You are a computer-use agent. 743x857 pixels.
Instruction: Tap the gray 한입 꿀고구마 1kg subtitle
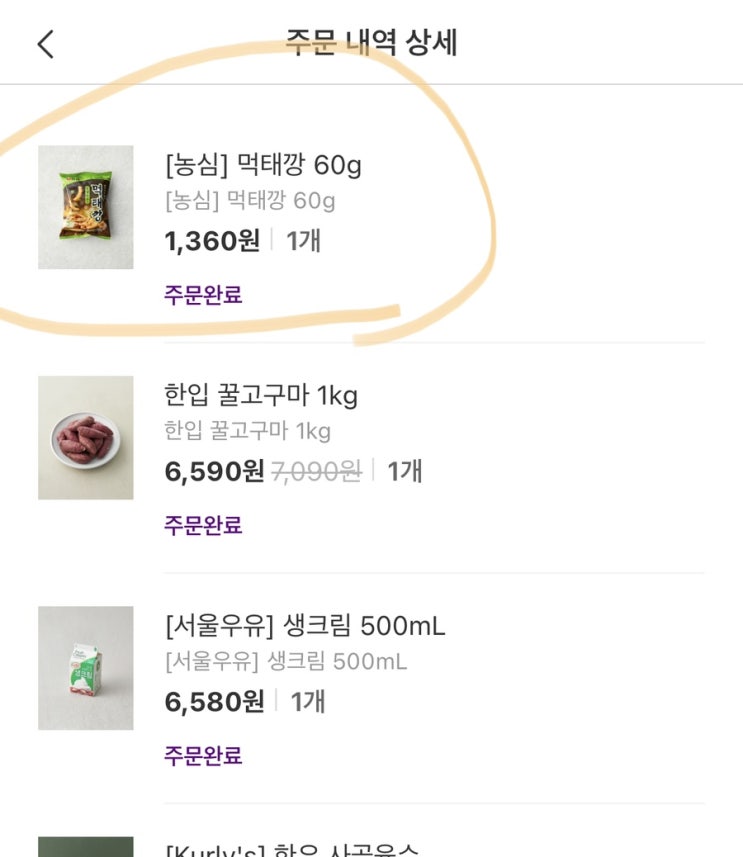tap(247, 431)
